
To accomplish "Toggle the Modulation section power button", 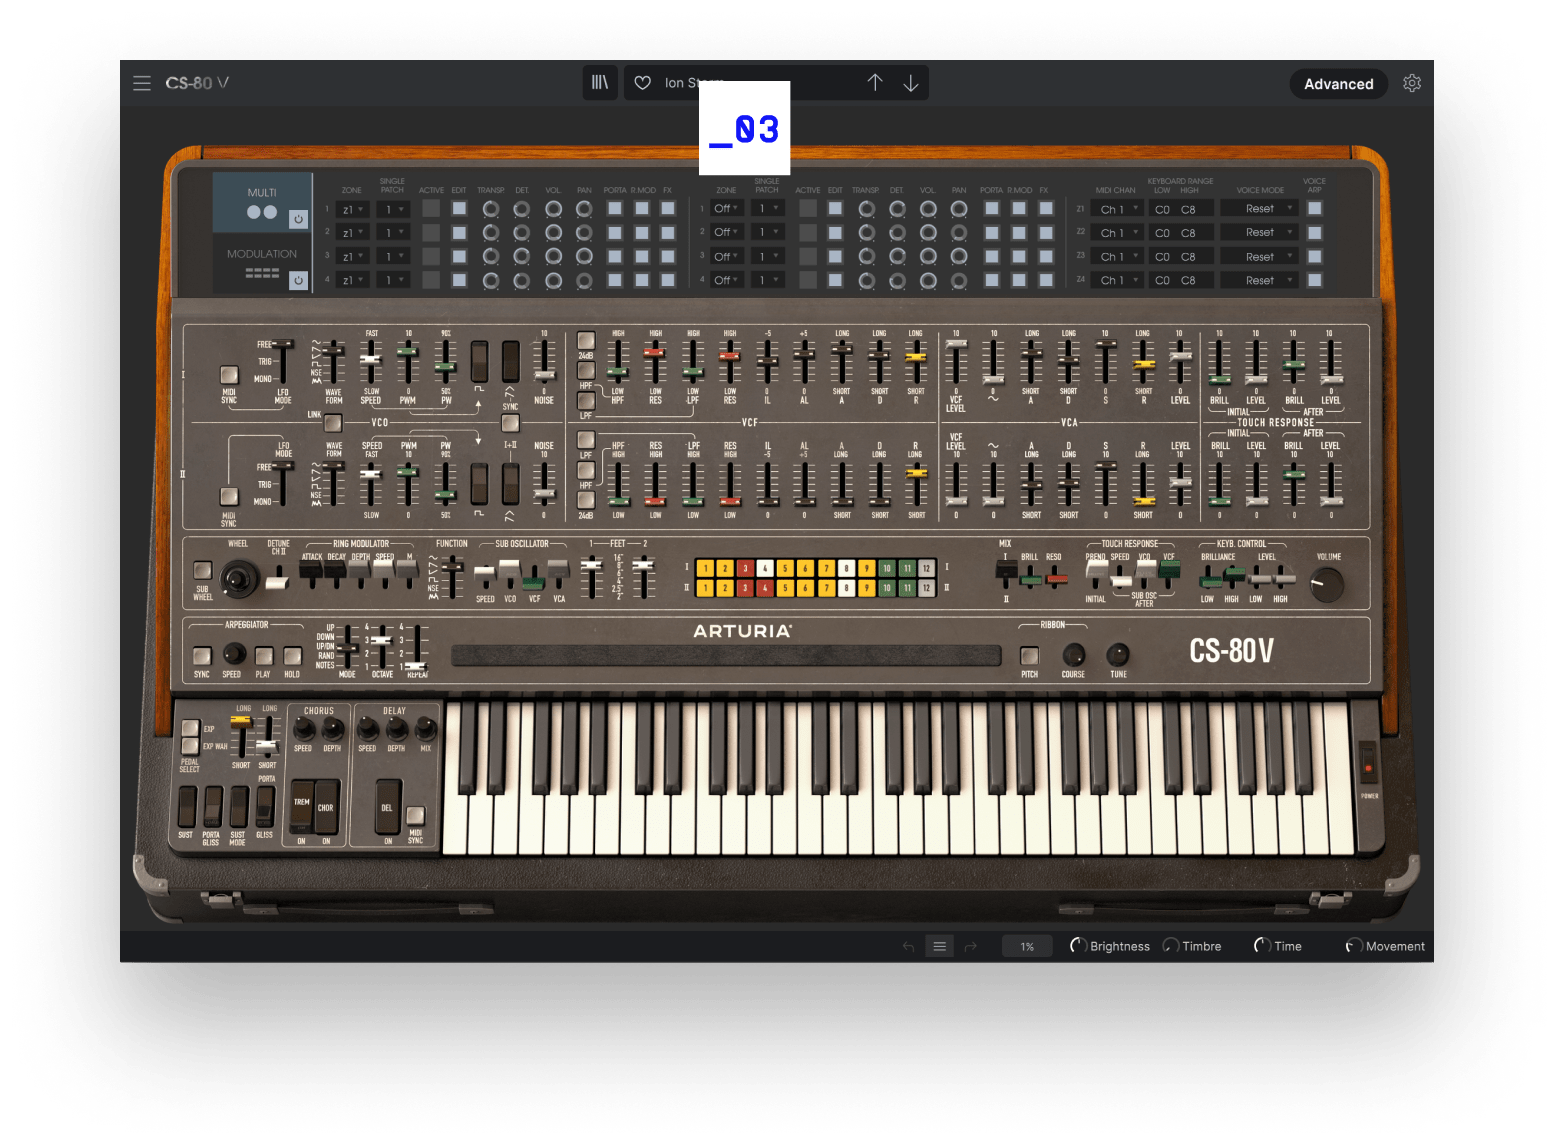I will pyautogui.click(x=298, y=281).
